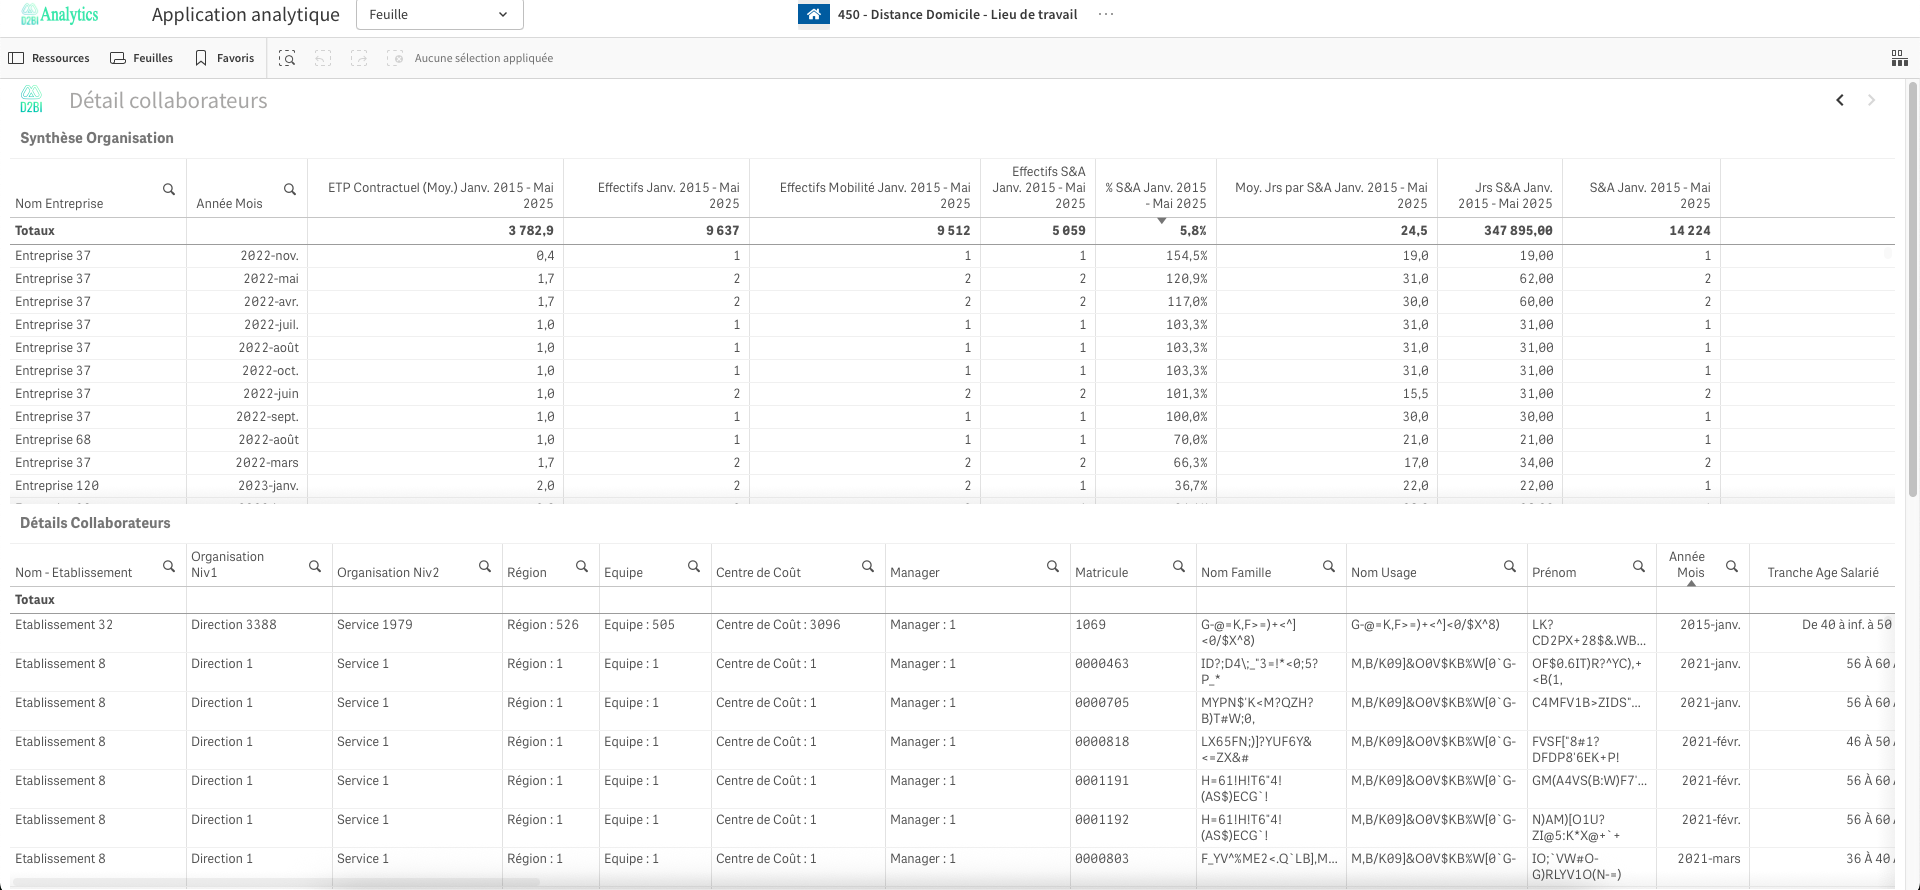Click the Analytics logo
Screen dimensions: 1920x890
[x=59, y=15]
